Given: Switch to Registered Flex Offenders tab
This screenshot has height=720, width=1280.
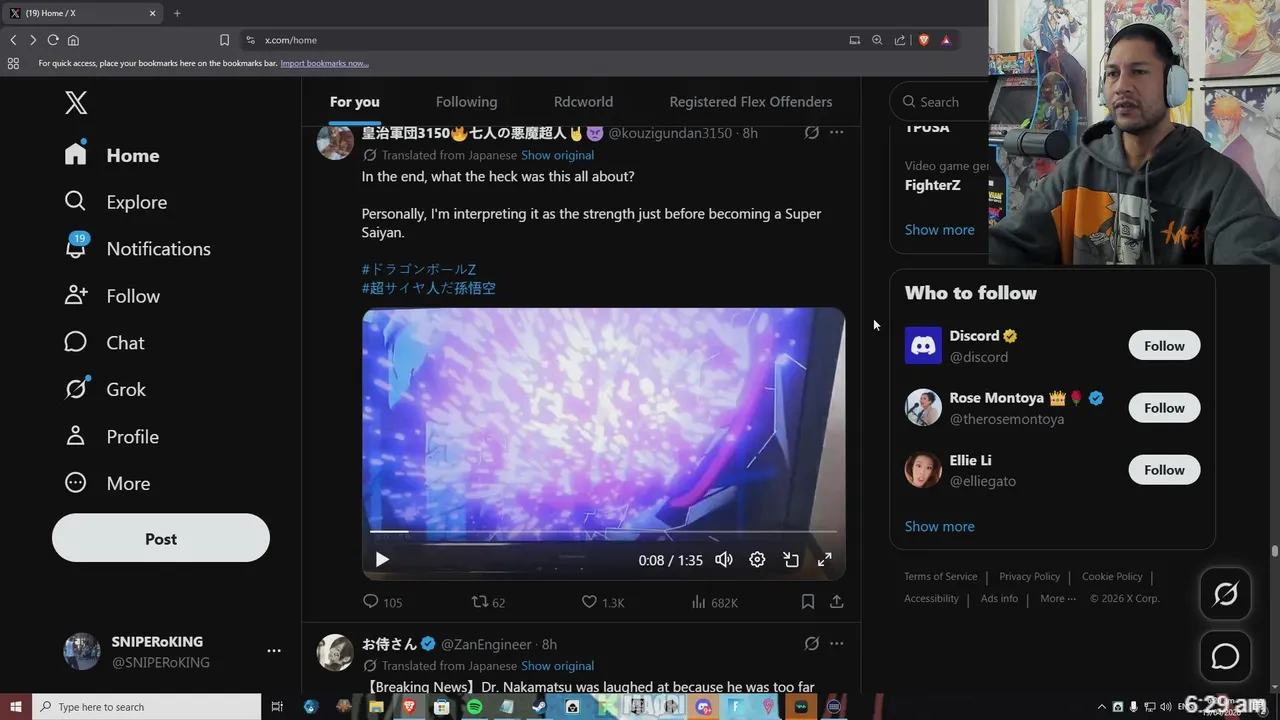Looking at the screenshot, I should click(750, 102).
